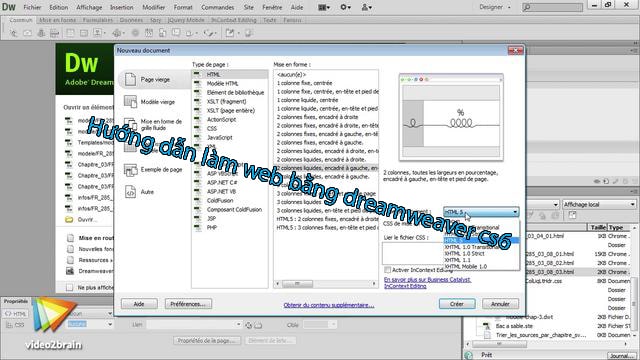Screen dimensions: 640x360
Task: Click the layout preview thumbnail
Action: (451, 118)
